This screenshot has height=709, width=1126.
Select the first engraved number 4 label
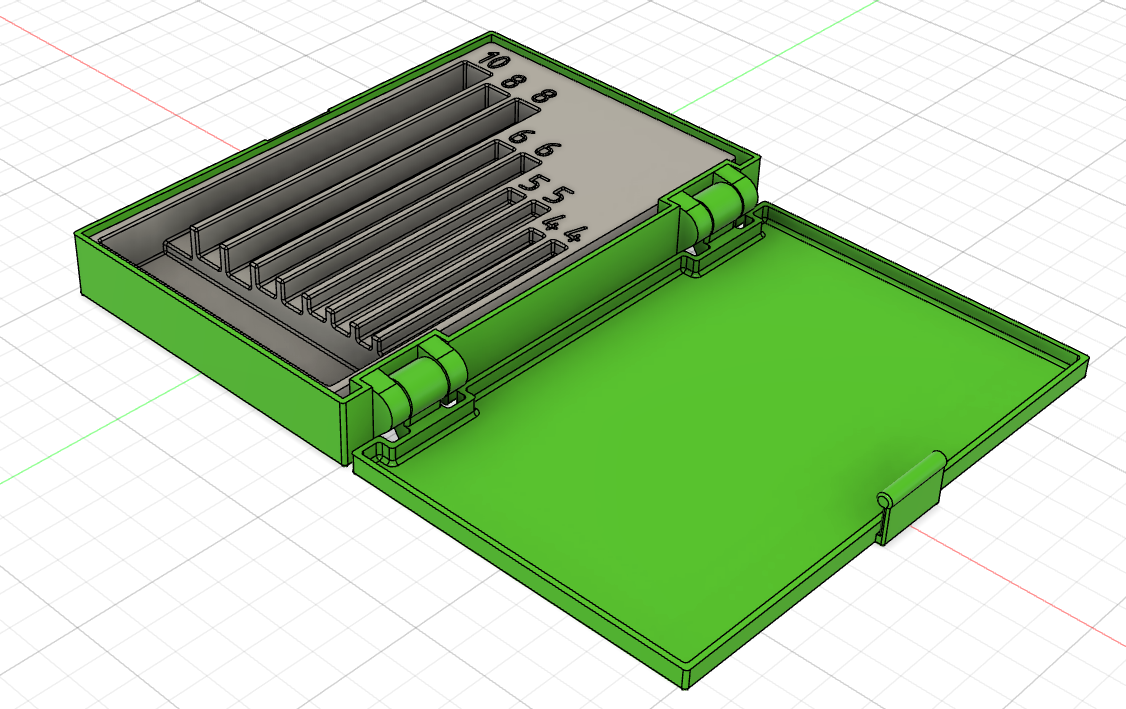click(x=551, y=223)
